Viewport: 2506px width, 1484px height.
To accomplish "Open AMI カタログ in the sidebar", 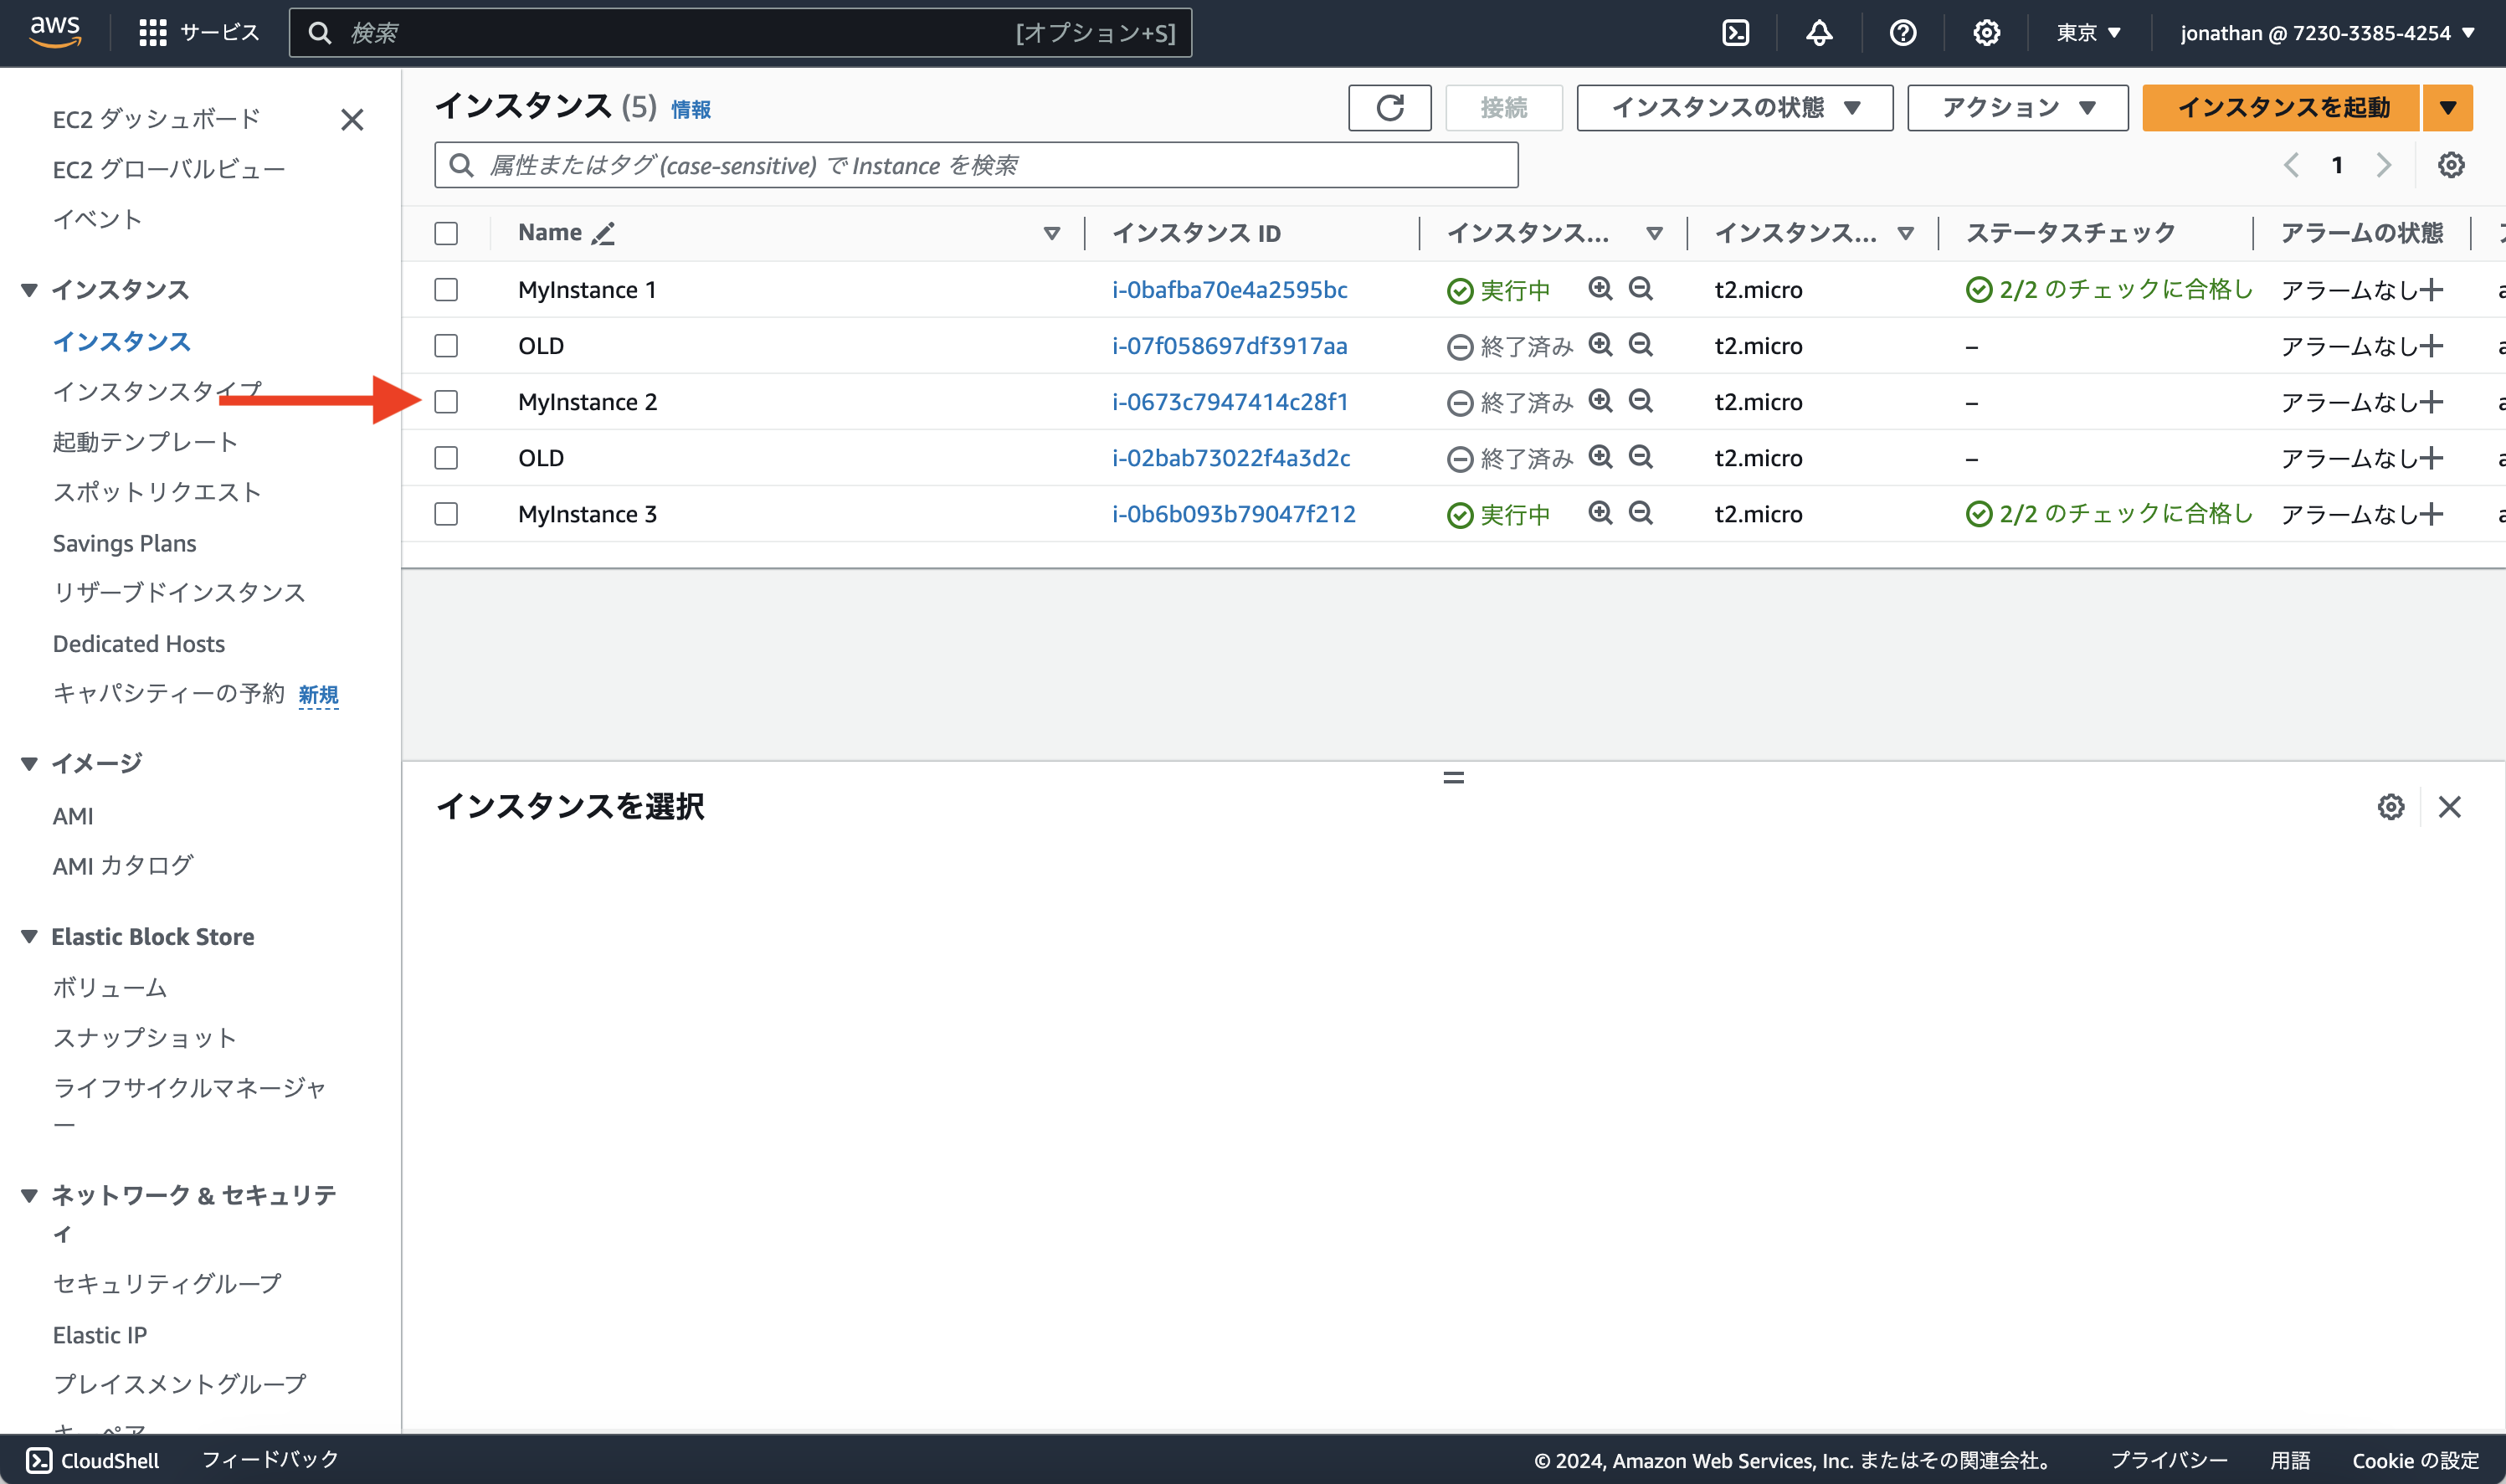I will pyautogui.click(x=122, y=866).
